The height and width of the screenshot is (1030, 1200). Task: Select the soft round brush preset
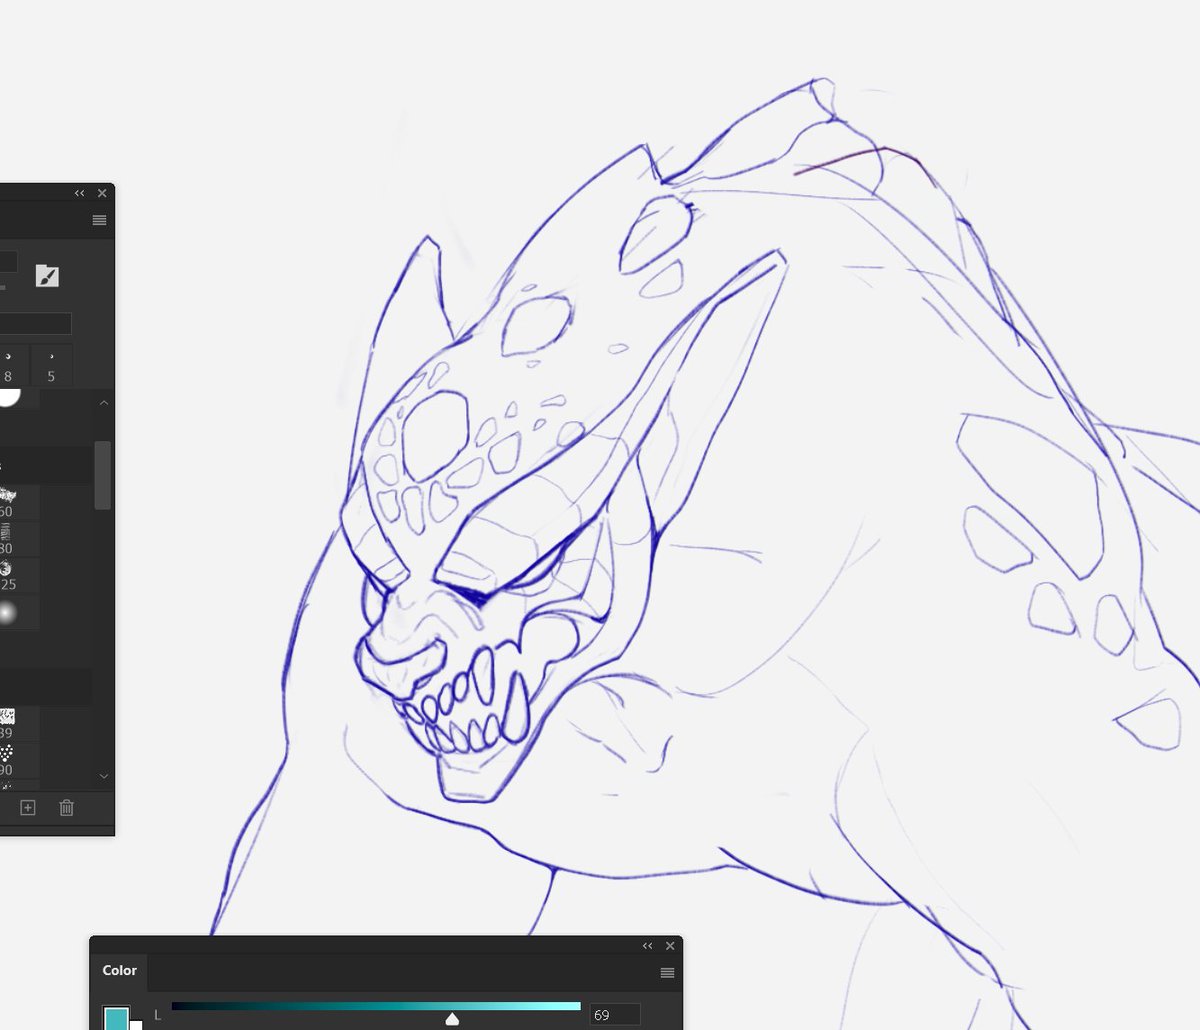tap(18, 612)
